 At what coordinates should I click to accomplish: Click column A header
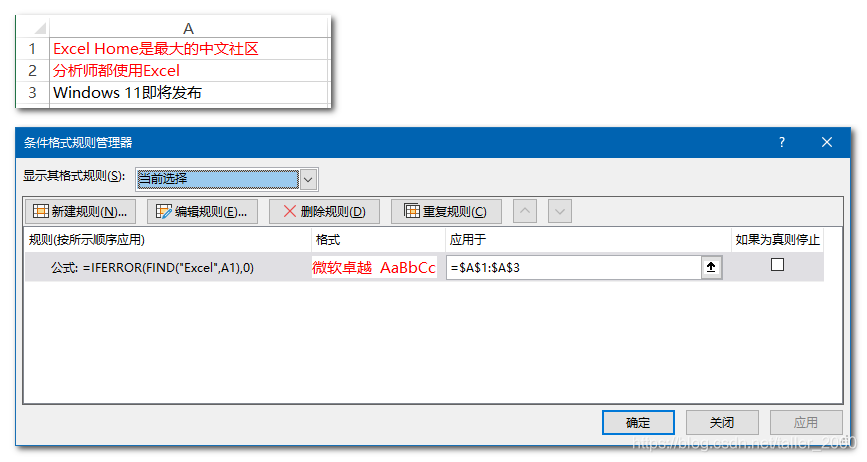tap(190, 28)
